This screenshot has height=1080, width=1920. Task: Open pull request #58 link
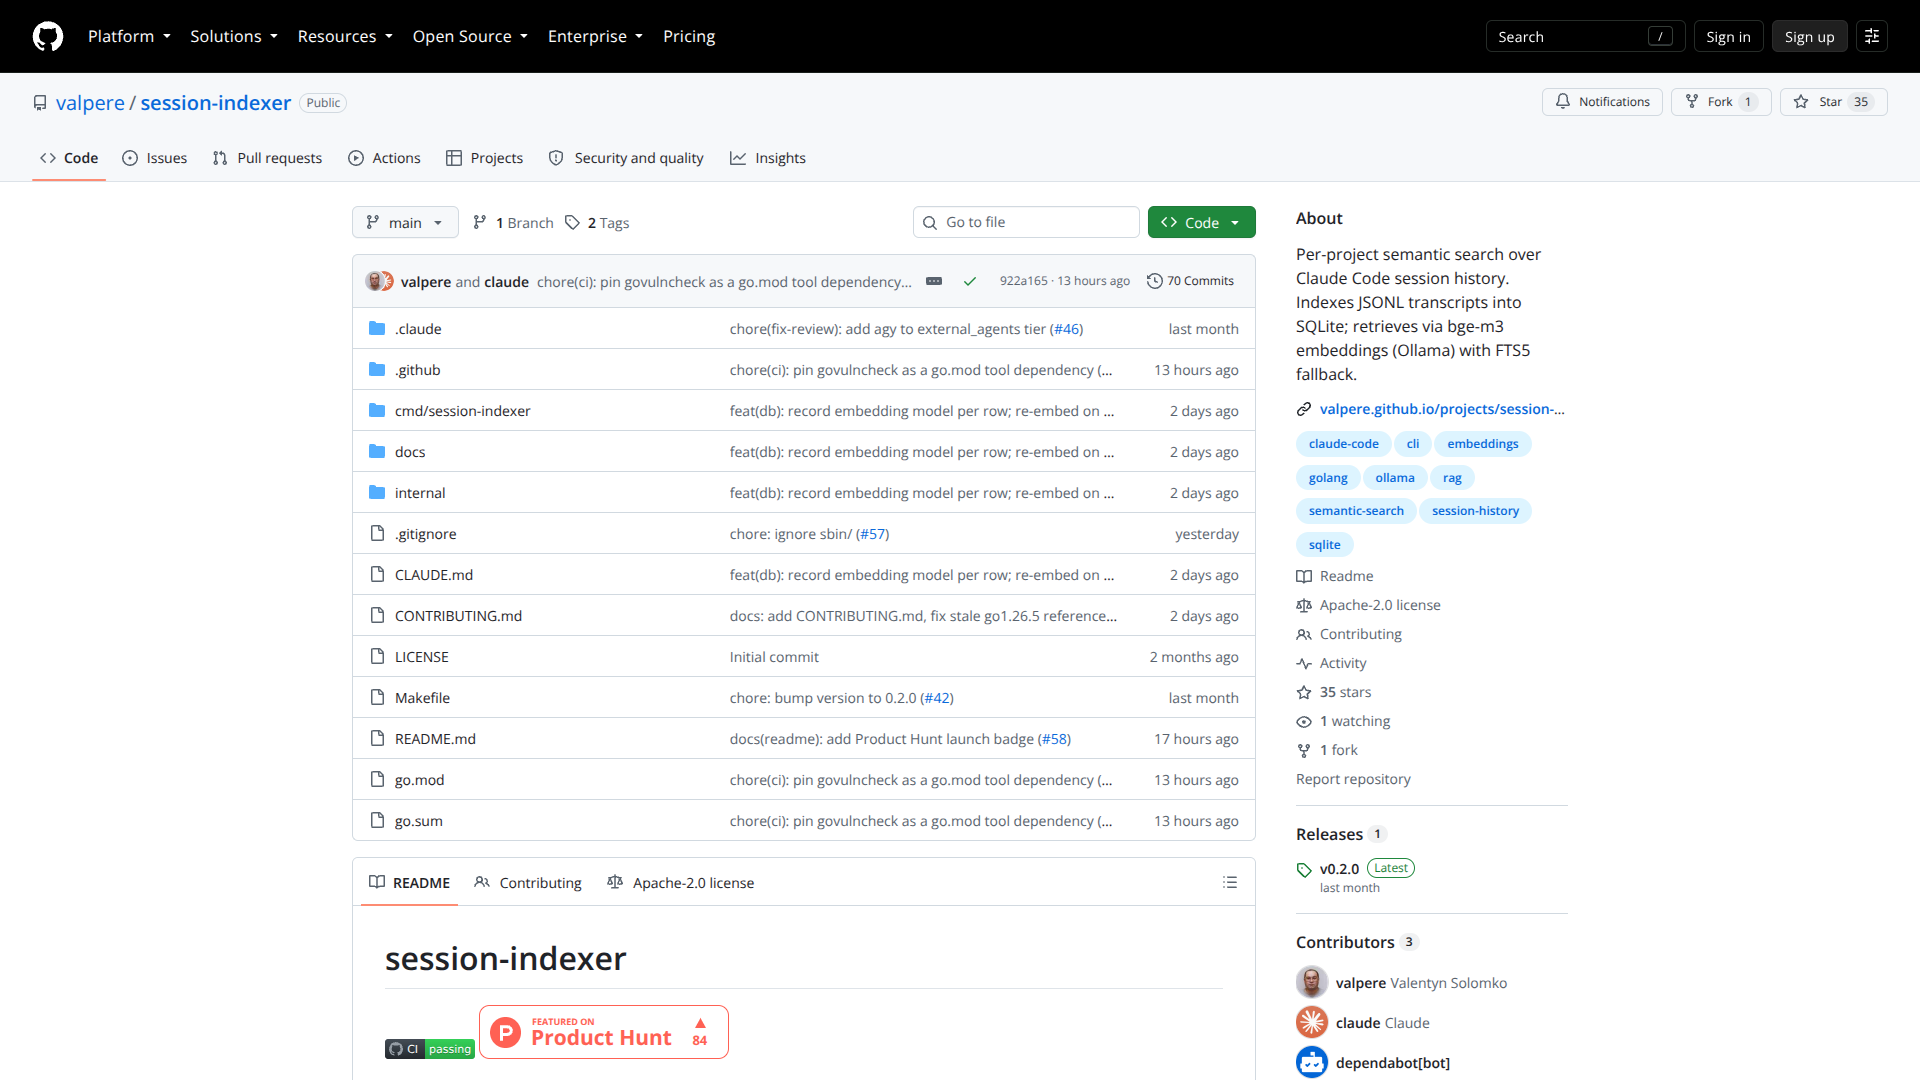tap(1054, 739)
